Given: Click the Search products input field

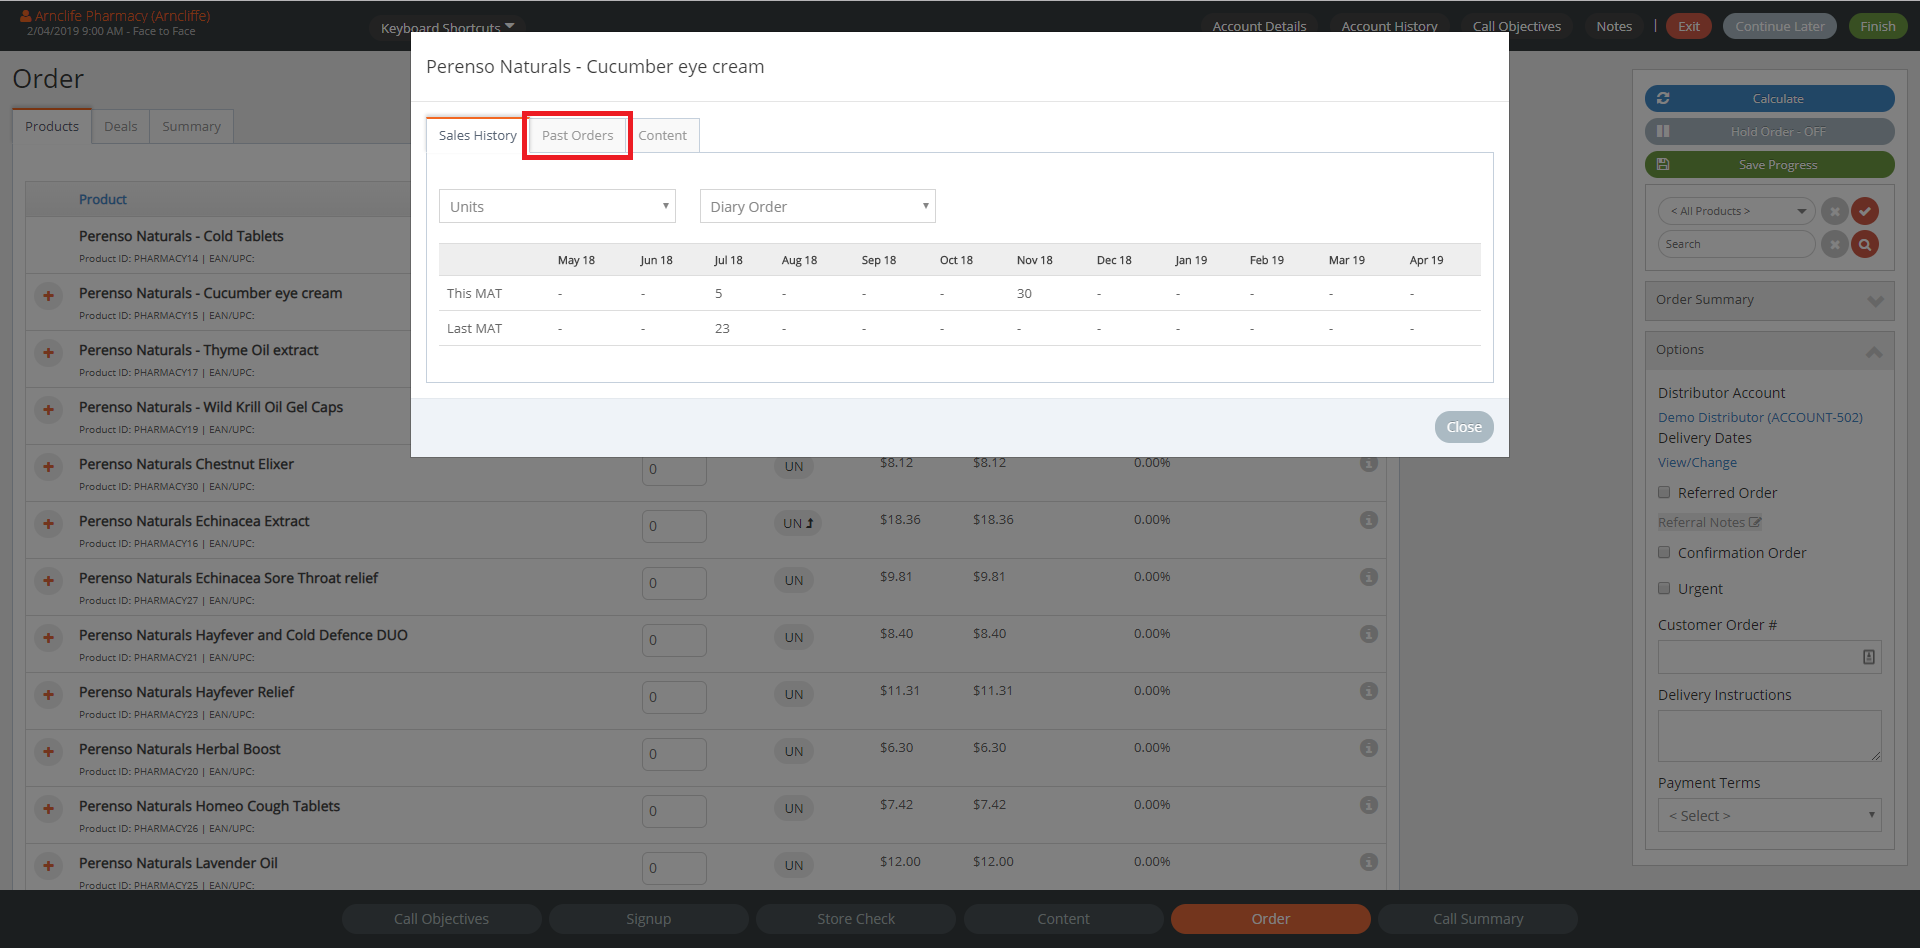Looking at the screenshot, I should click(x=1736, y=244).
